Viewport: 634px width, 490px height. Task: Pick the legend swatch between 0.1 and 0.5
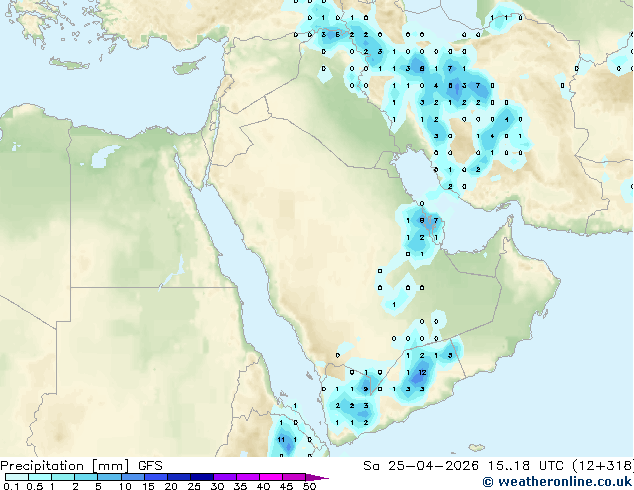(17, 477)
